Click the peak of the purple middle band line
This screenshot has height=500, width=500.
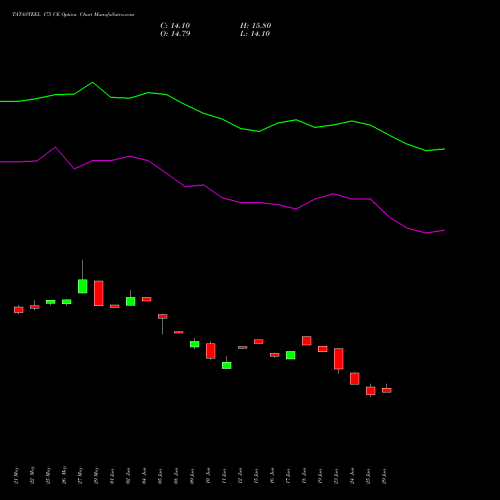55,147
